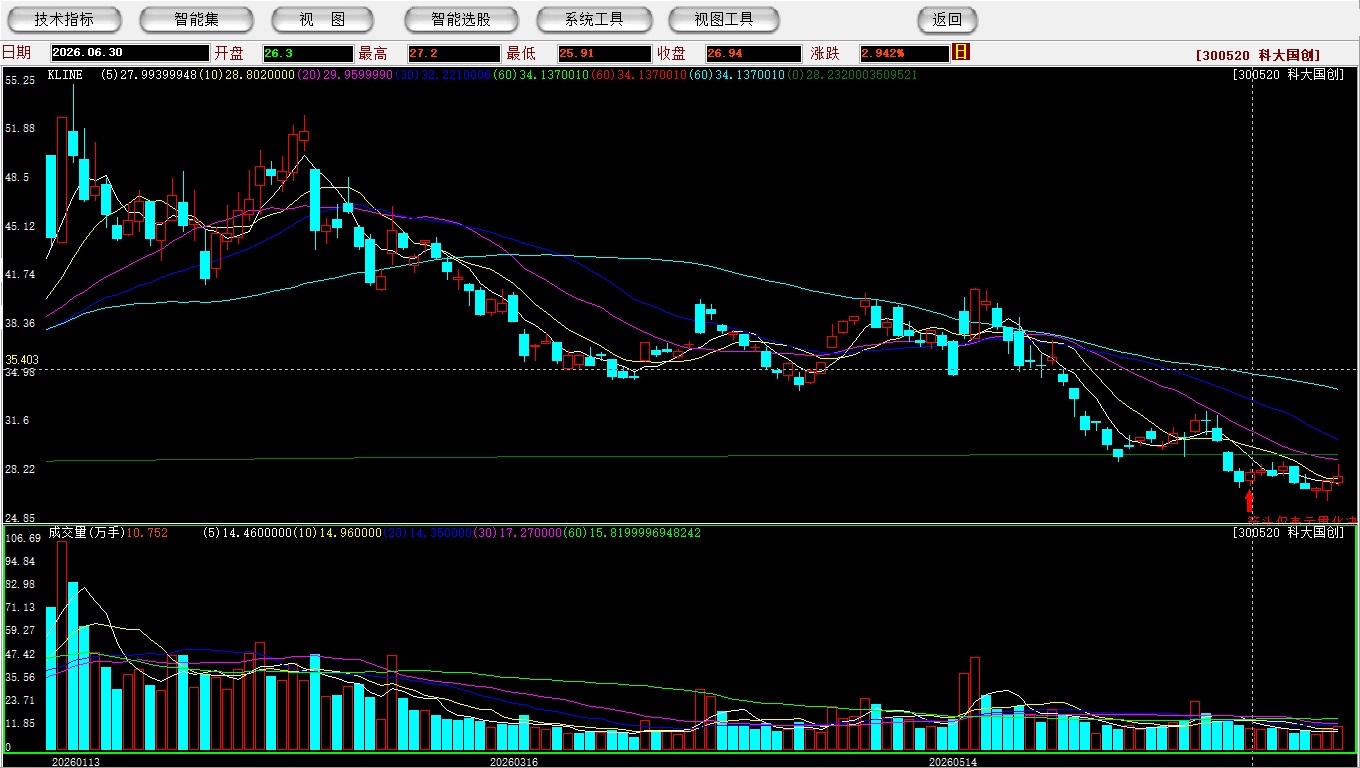Click the volume value 10.752
1360x768 pixels.
coord(147,533)
